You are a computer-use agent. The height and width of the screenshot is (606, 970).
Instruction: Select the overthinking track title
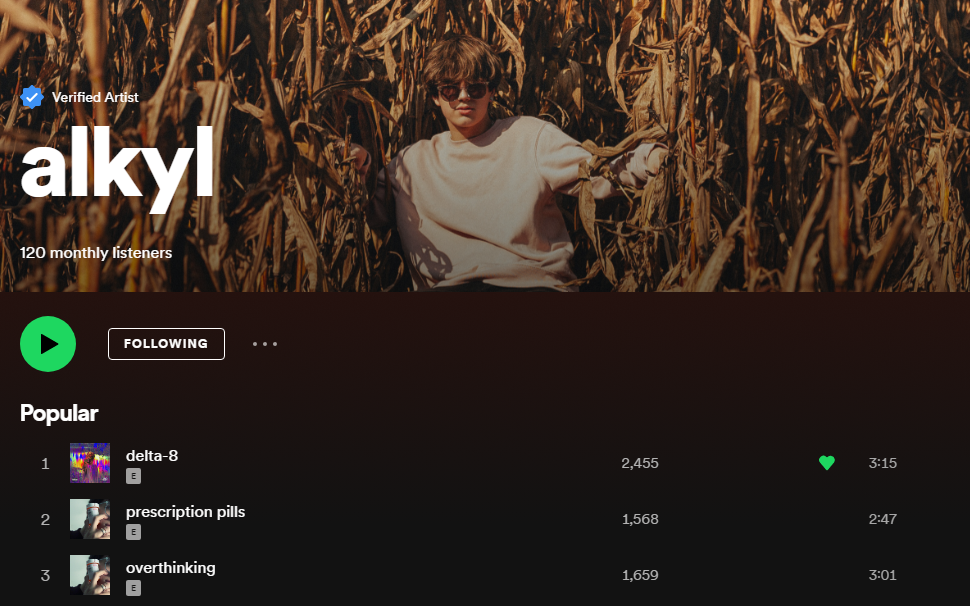coord(171,568)
